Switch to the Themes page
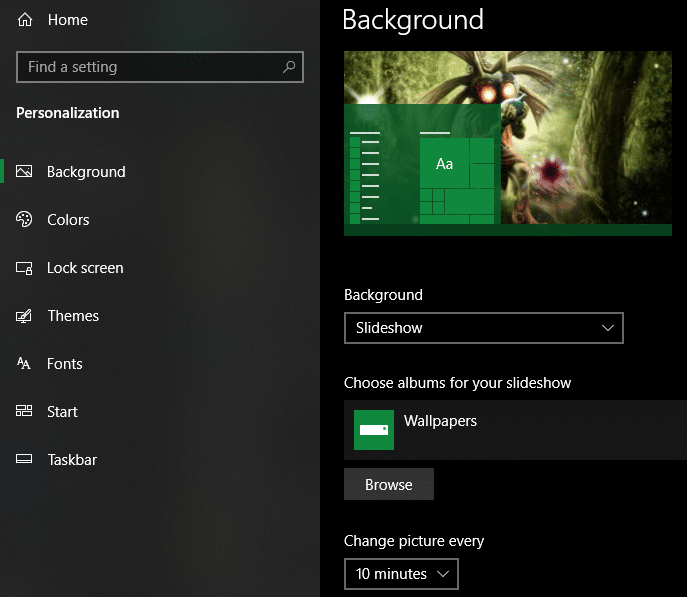 73,316
